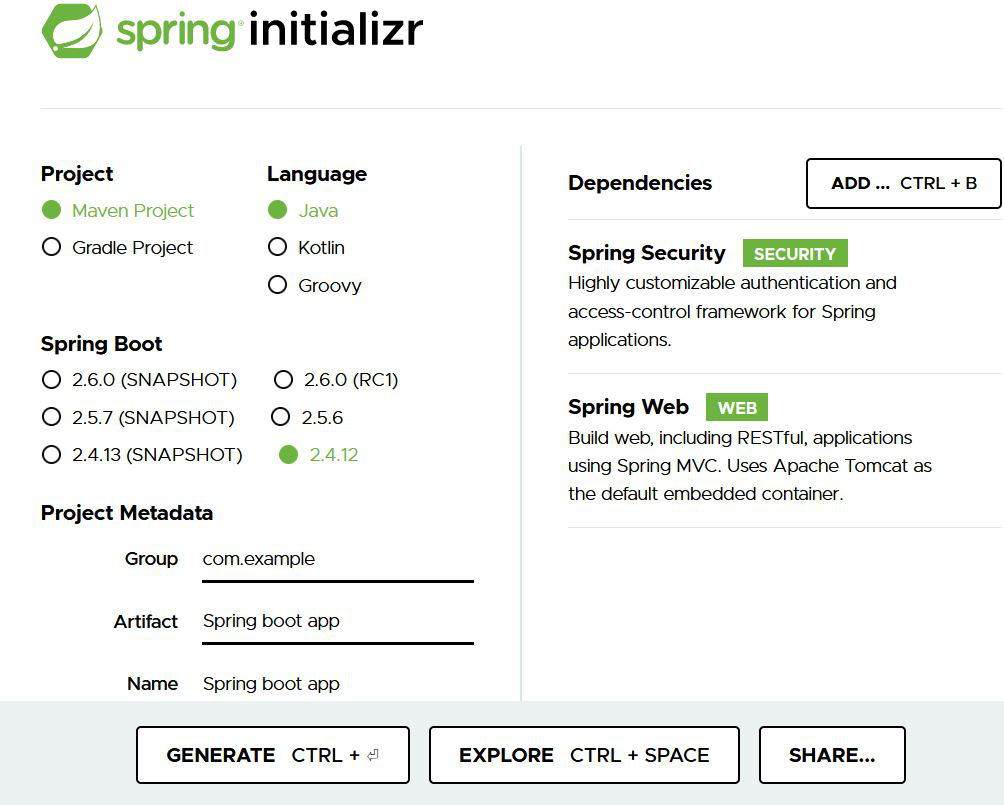Screen dimensions: 1004x805
Task: Pick Spring Boot version 2.5.6
Action: click(281, 417)
